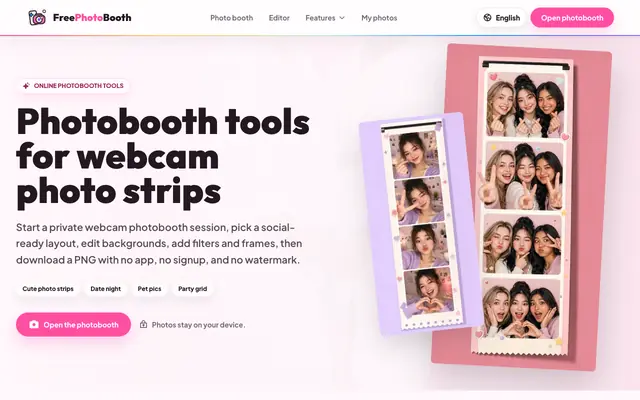Click the FreePhotoBooth brand name
The width and height of the screenshot is (640, 400).
(92, 18)
